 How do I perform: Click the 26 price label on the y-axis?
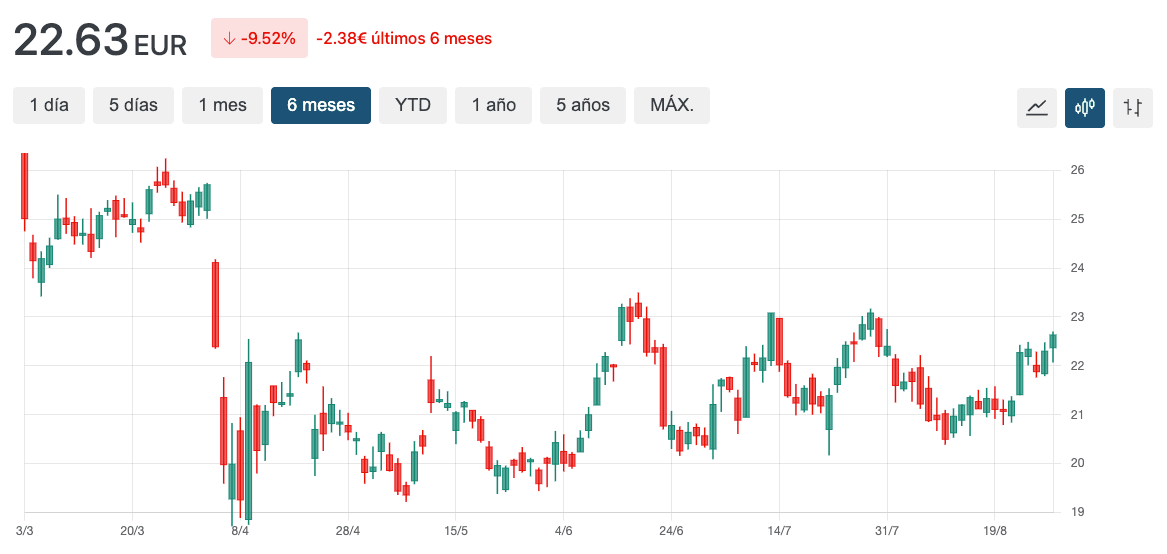click(1077, 170)
